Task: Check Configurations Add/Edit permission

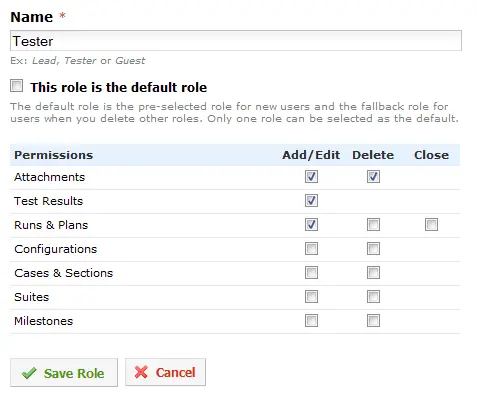Action: pyautogui.click(x=311, y=249)
